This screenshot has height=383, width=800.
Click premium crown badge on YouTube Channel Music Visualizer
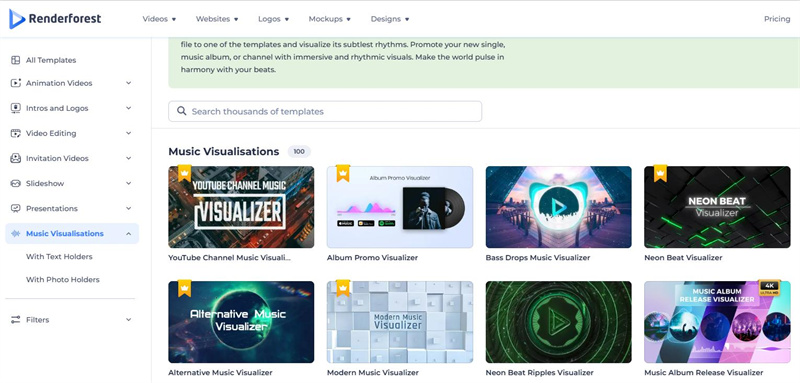pyautogui.click(x=184, y=173)
